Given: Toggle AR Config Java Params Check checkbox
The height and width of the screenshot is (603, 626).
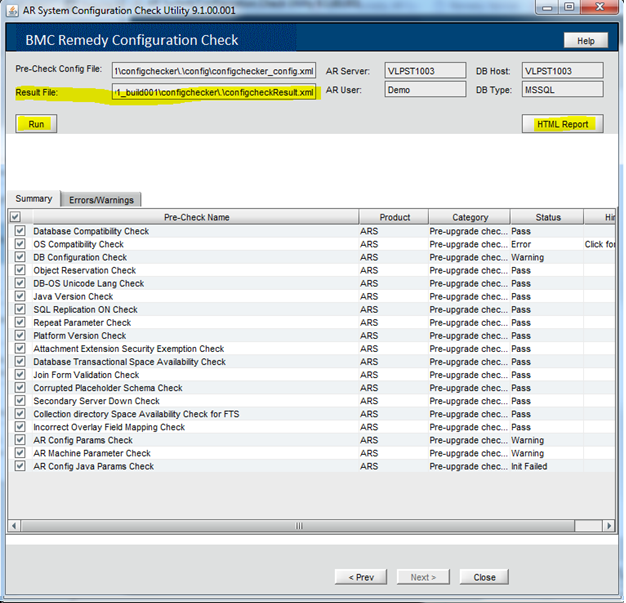Looking at the screenshot, I should [x=20, y=466].
